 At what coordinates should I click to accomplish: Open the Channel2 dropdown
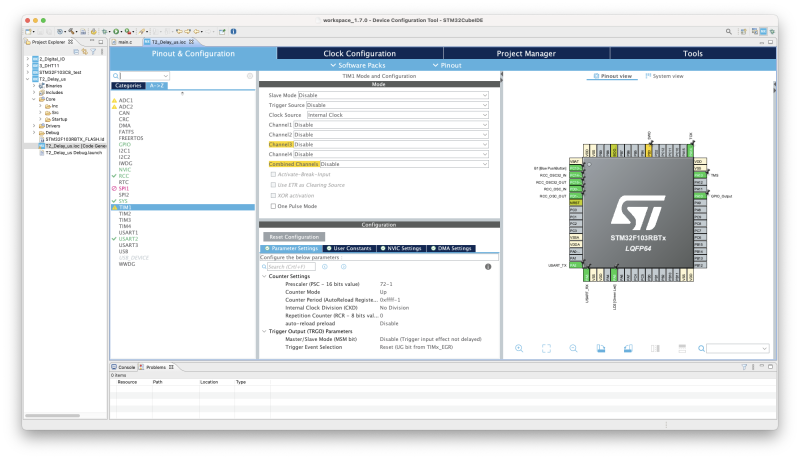(x=390, y=135)
